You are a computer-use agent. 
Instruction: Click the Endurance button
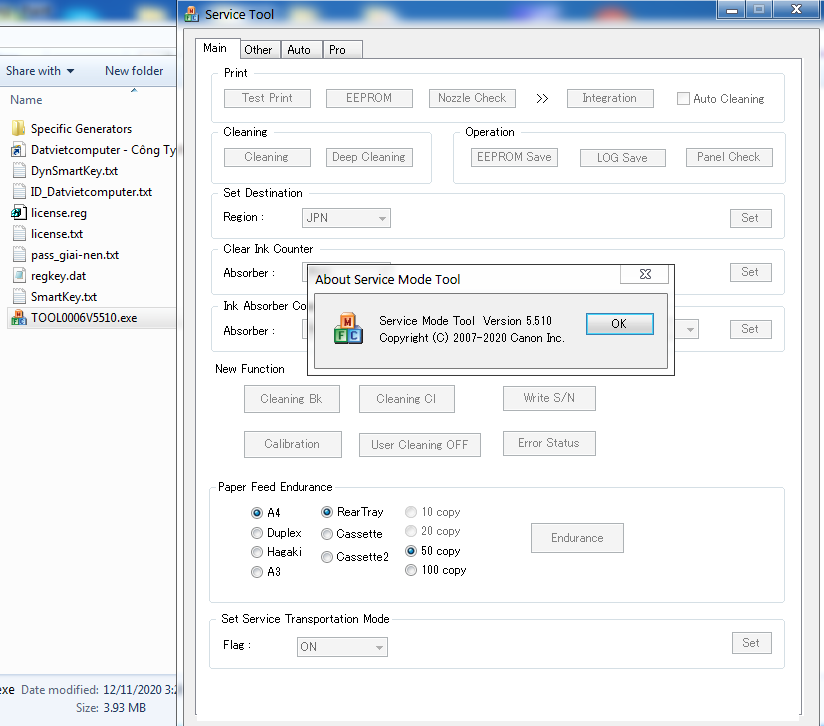click(x=577, y=538)
